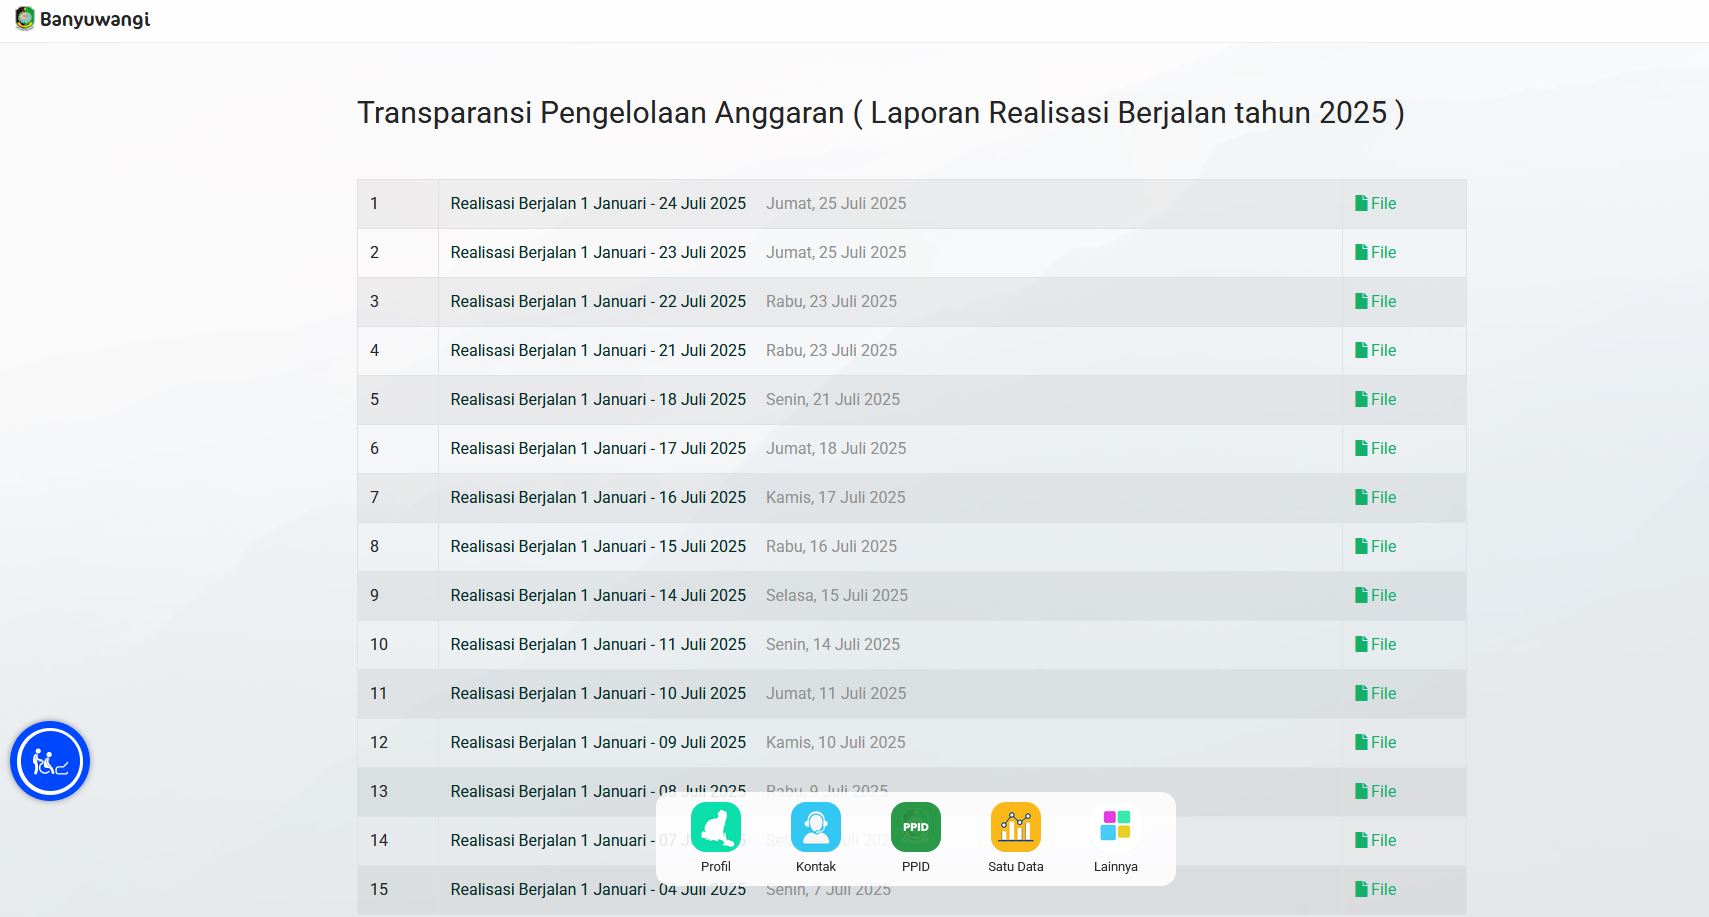Click the Banyuwangi logo in the header
The image size is (1709, 917).
click(83, 19)
